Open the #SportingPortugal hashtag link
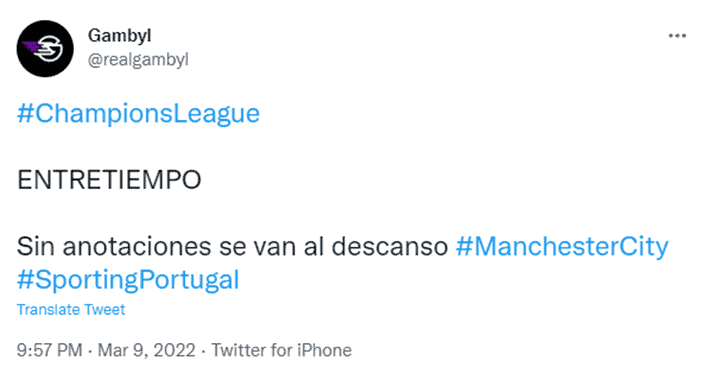 pyautogui.click(x=128, y=280)
